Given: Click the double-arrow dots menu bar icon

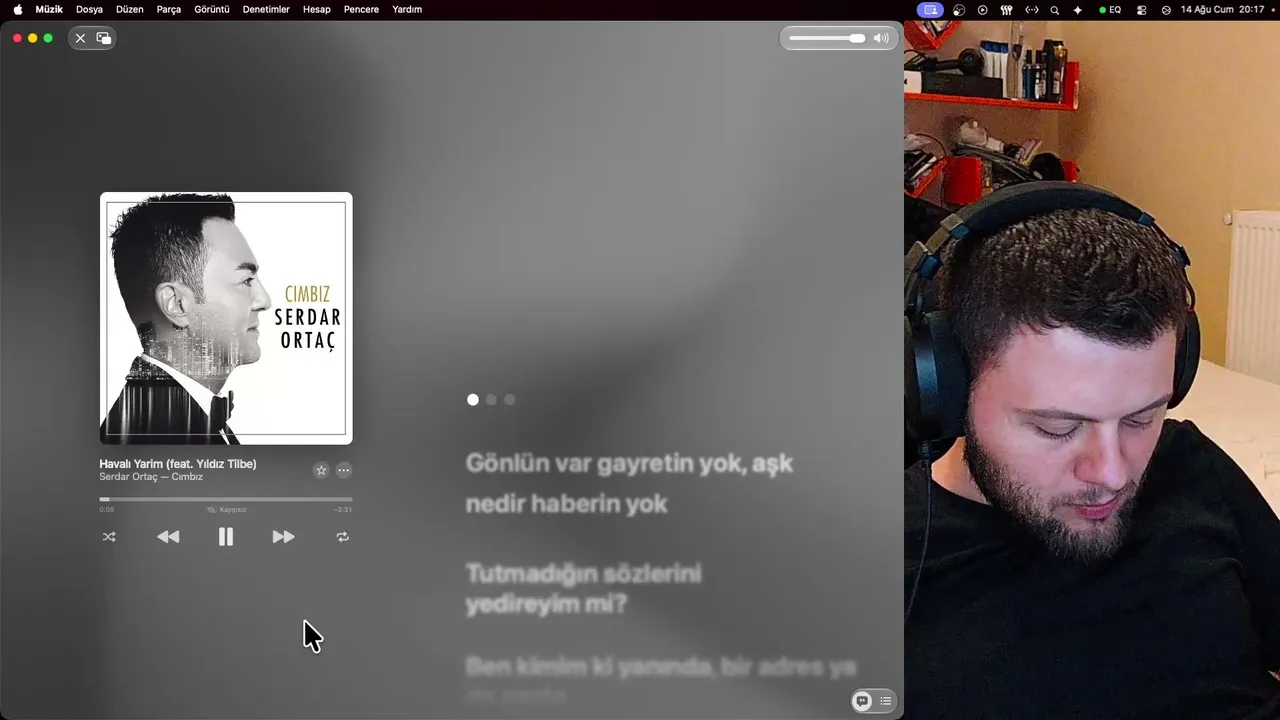Looking at the screenshot, I should pos(1032,10).
